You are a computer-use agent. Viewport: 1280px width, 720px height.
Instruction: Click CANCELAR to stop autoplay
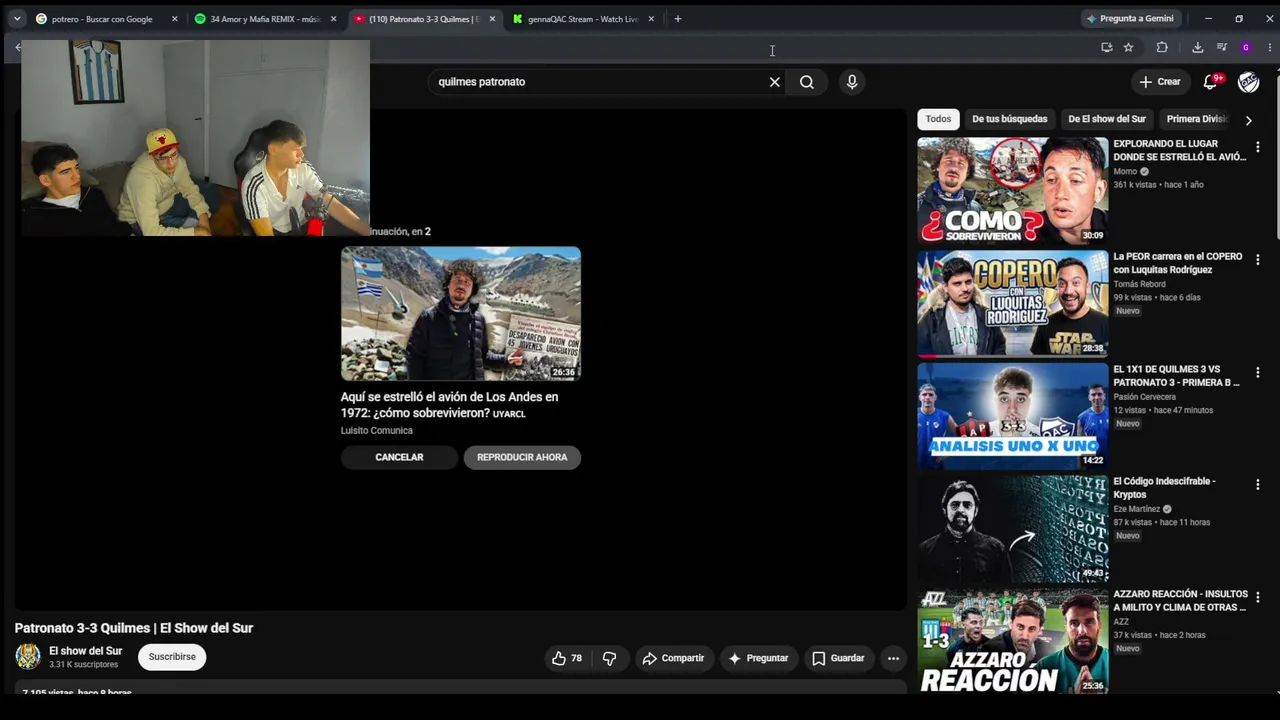pyautogui.click(x=399, y=457)
